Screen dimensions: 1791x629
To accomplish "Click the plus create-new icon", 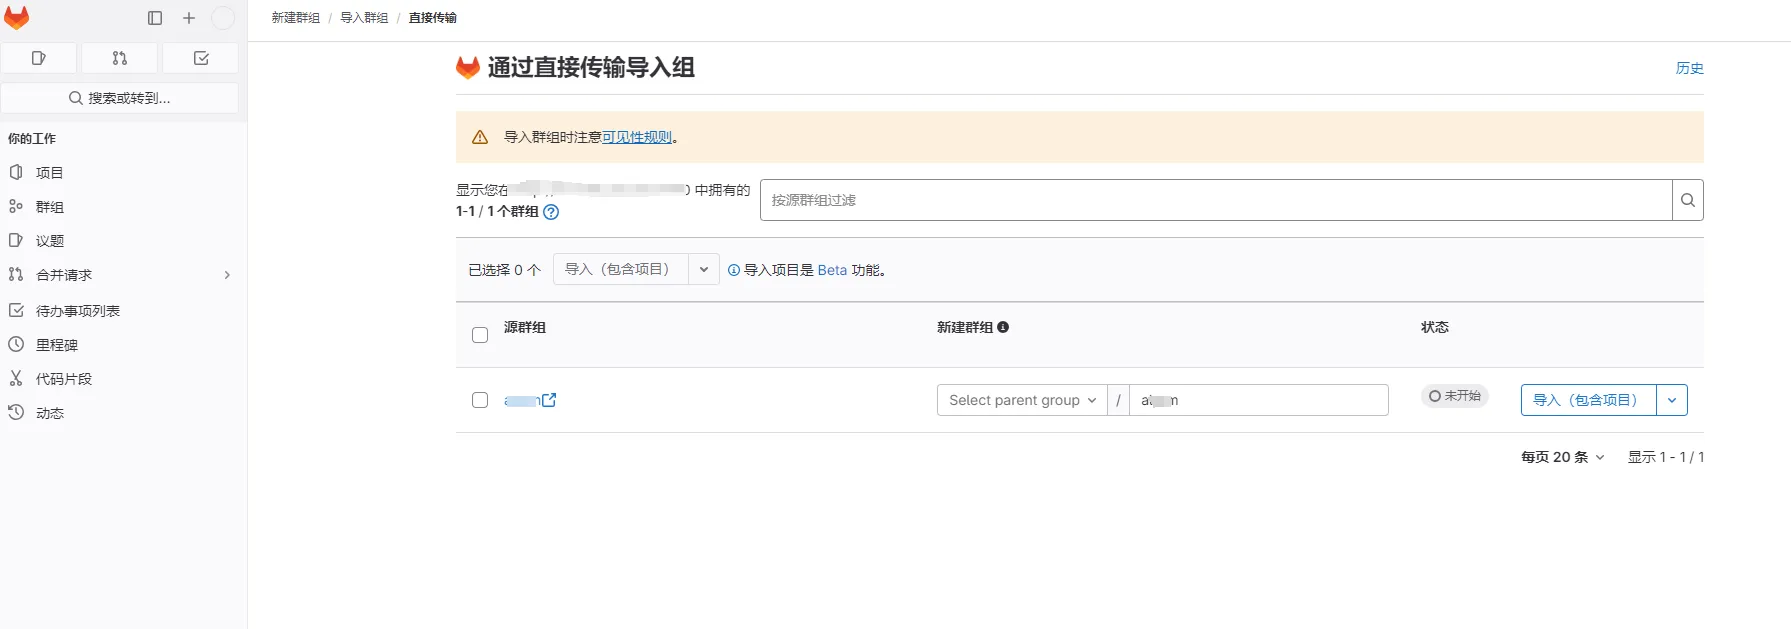I will (189, 18).
